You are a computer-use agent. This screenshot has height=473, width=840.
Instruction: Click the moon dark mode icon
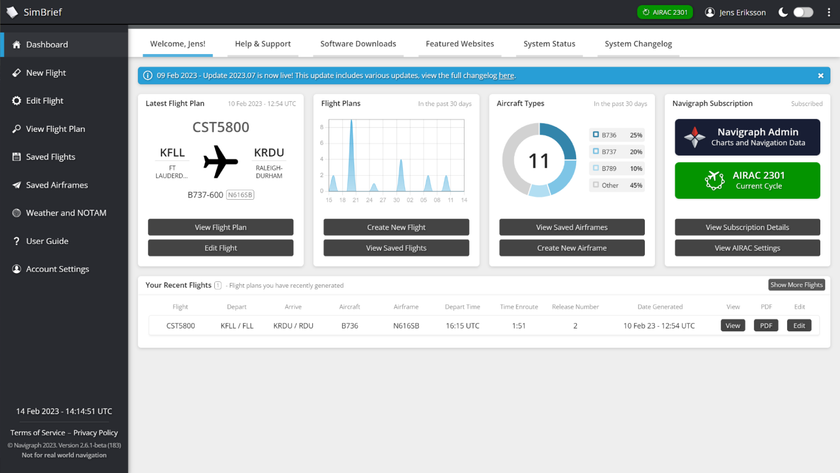(x=783, y=12)
